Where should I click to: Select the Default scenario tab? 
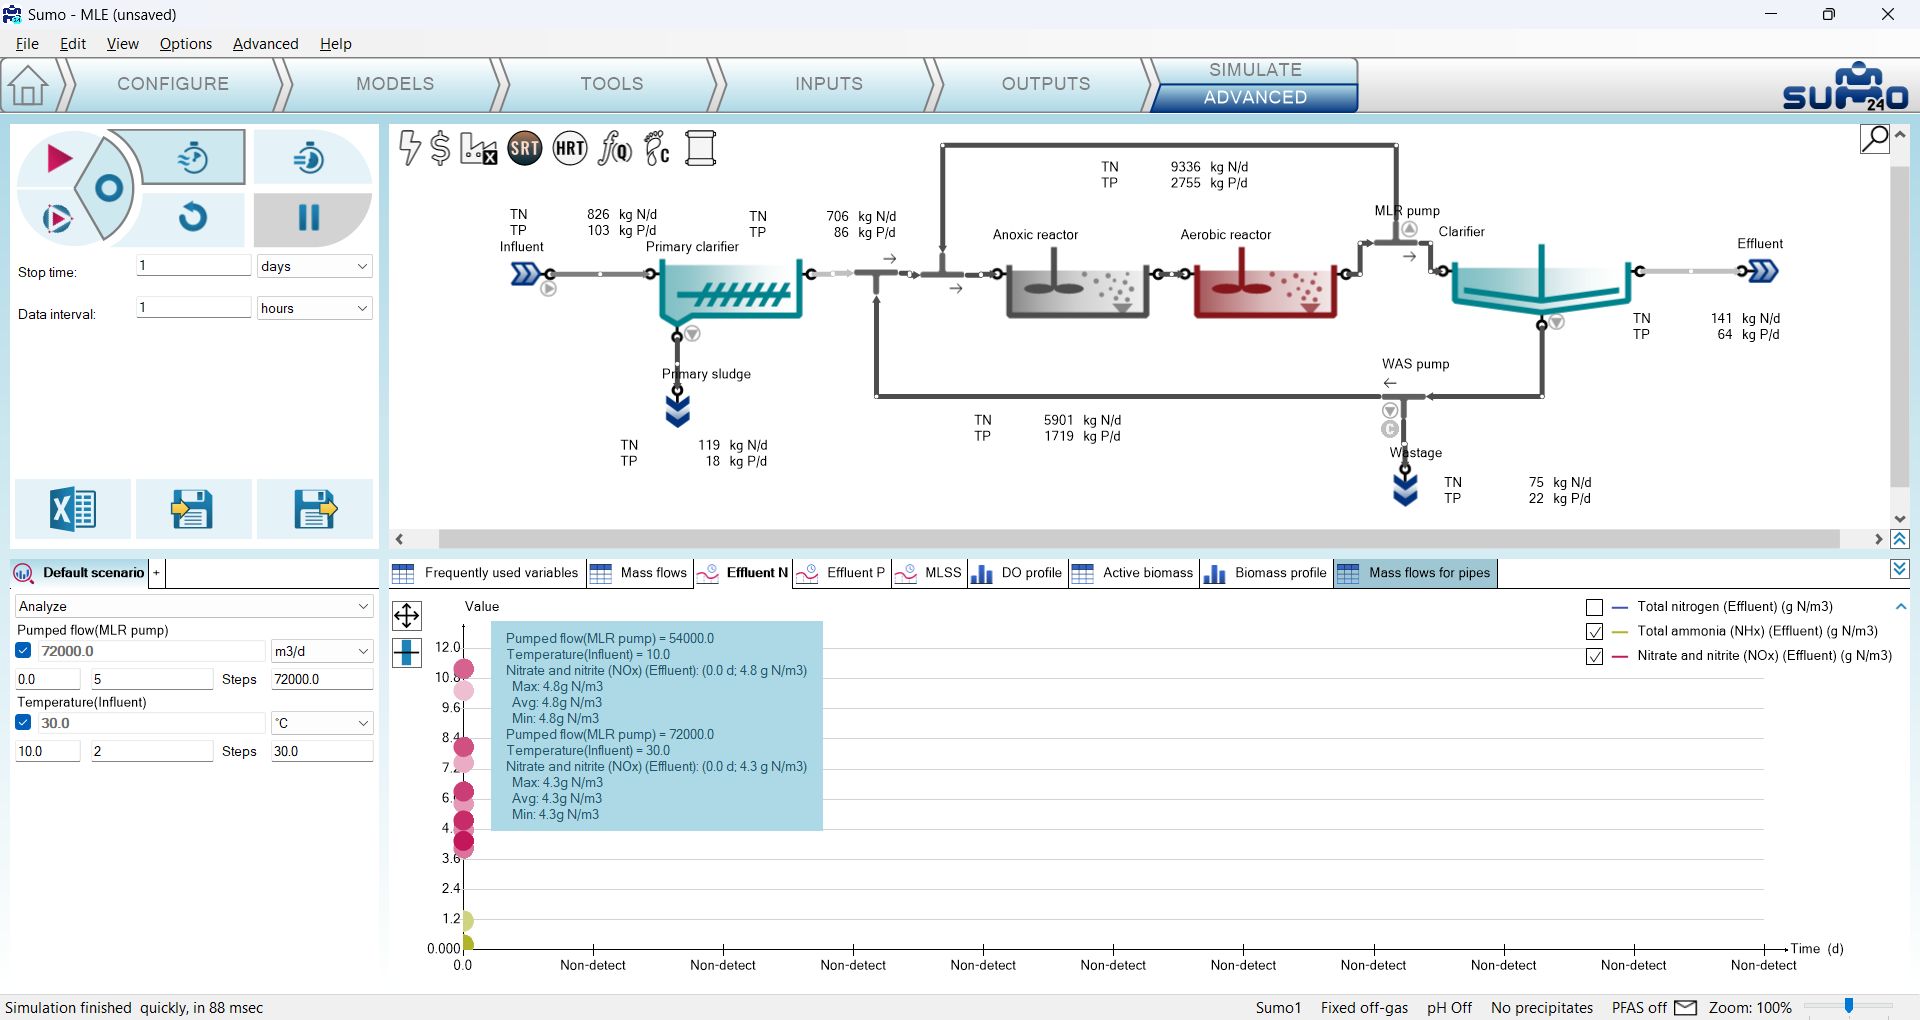(80, 573)
